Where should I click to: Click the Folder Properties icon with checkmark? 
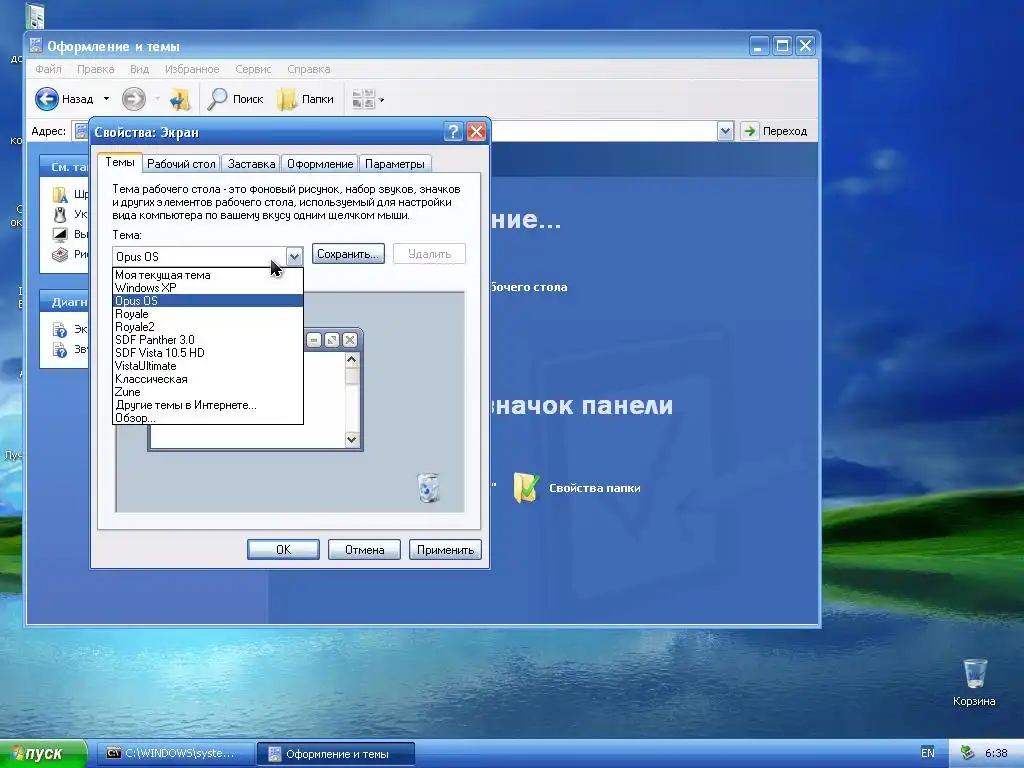click(526, 487)
